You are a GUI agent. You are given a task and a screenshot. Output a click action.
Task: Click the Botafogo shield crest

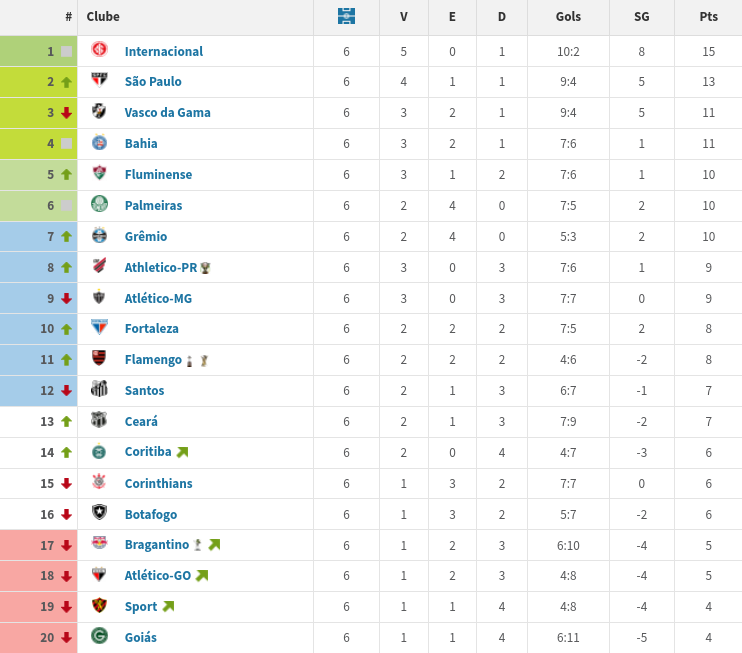pyautogui.click(x=99, y=512)
